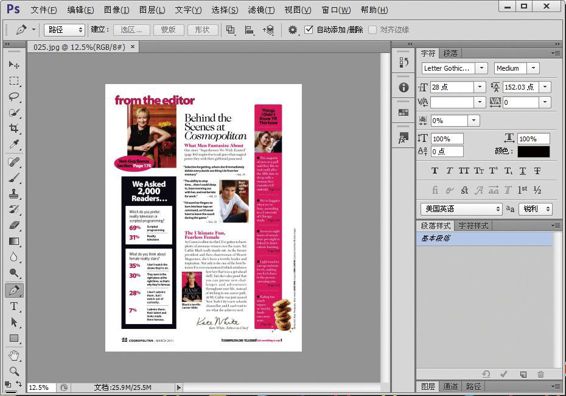The image size is (566, 396).
Task: Select the Spot Healing Brush tool
Action: click(x=14, y=162)
